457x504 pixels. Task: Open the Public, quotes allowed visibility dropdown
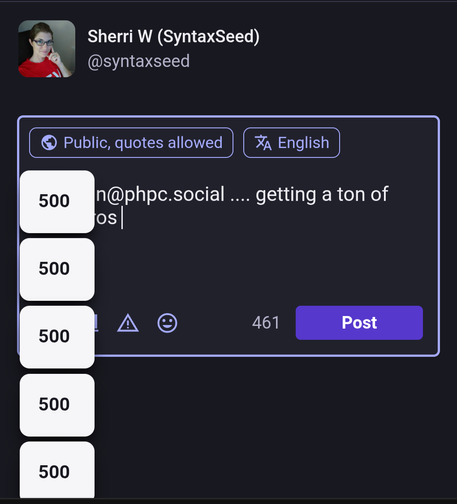pyautogui.click(x=131, y=143)
